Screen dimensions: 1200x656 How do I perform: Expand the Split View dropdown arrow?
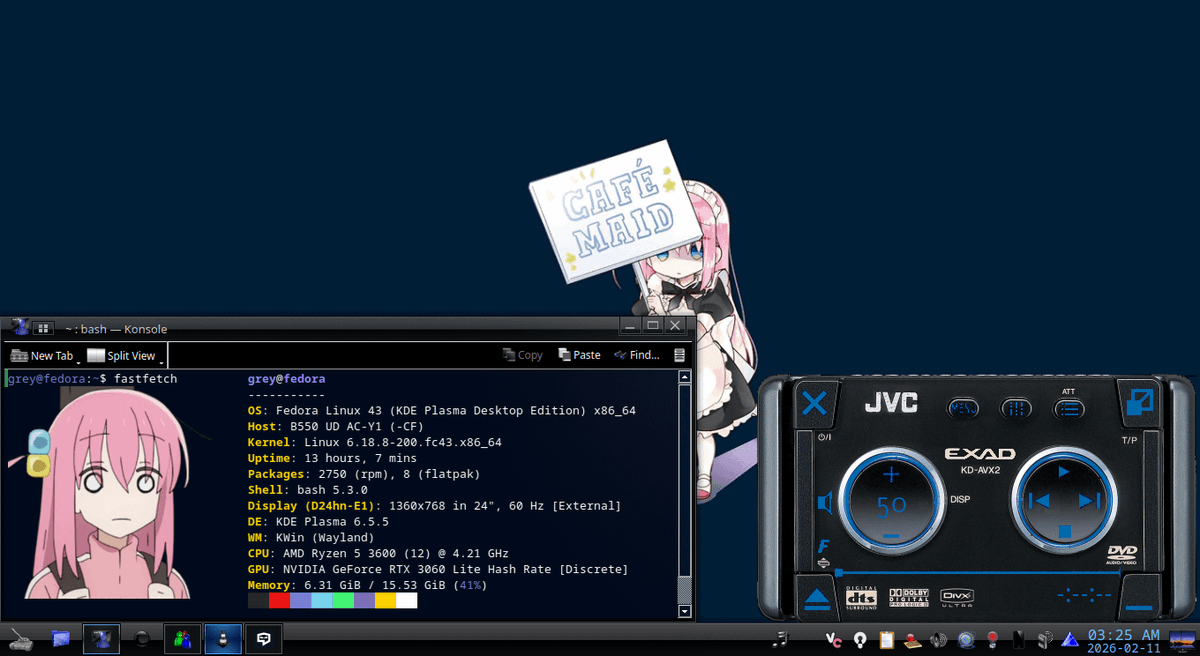click(x=161, y=361)
